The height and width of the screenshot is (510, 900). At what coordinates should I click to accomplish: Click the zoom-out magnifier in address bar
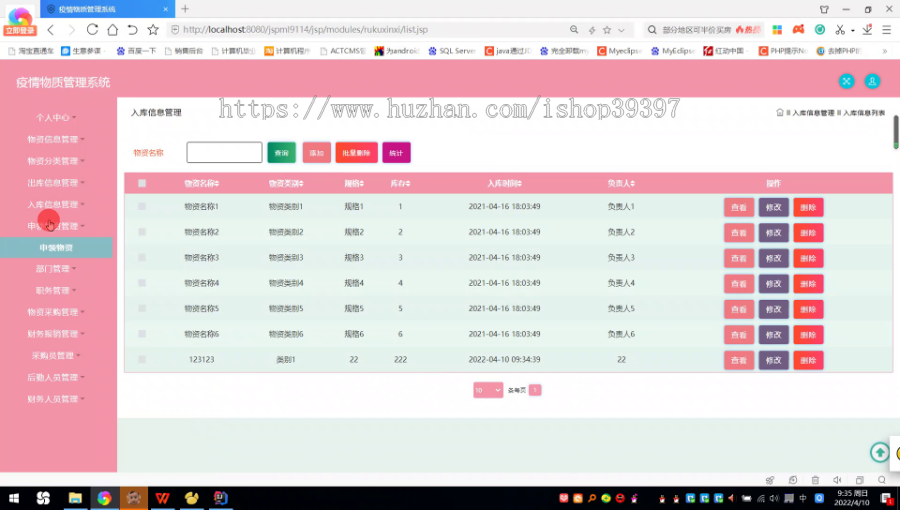point(574,30)
